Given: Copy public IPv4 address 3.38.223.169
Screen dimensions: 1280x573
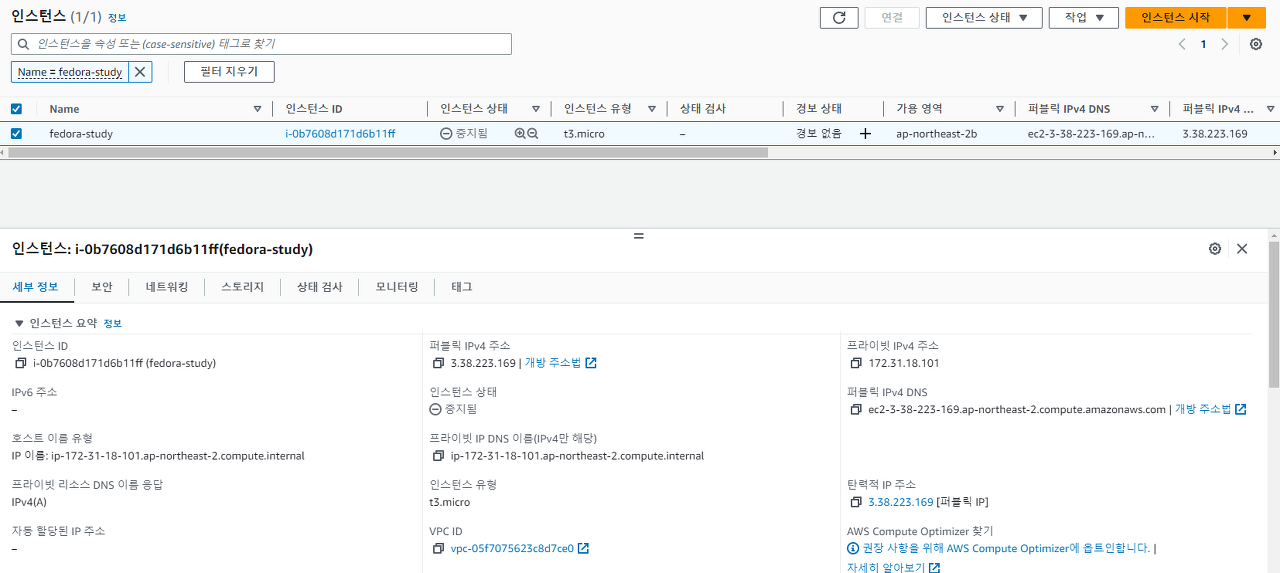Looking at the screenshot, I should pyautogui.click(x=438, y=363).
